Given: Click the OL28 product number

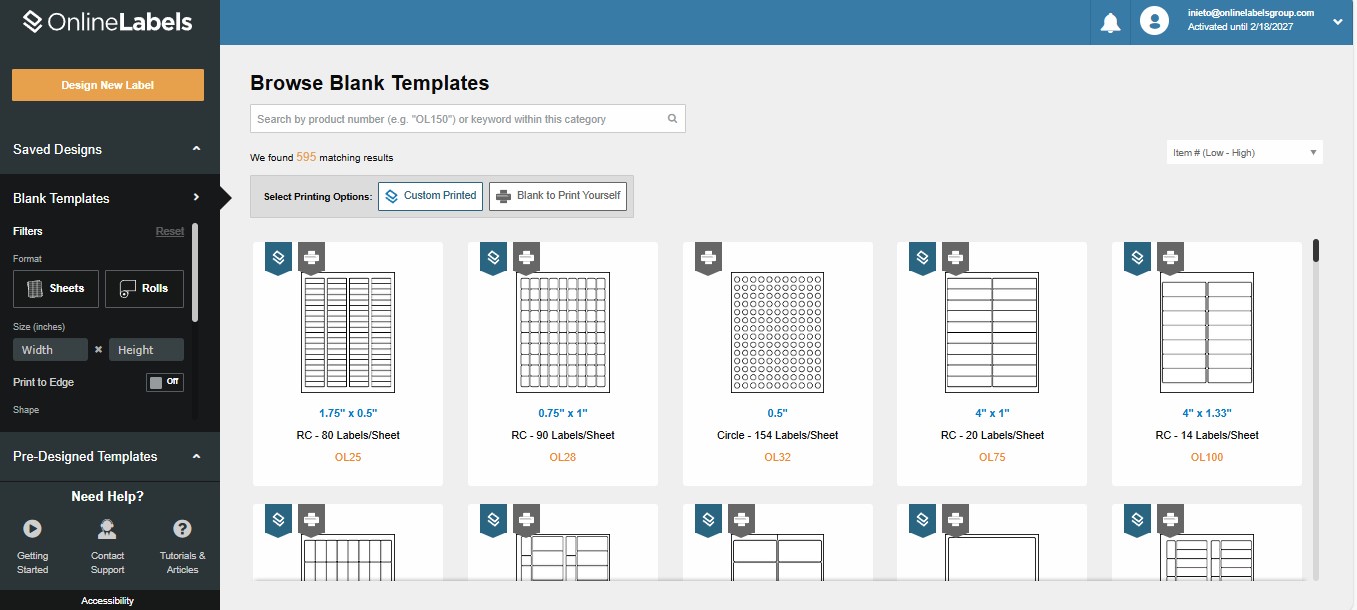Looking at the screenshot, I should tap(563, 457).
